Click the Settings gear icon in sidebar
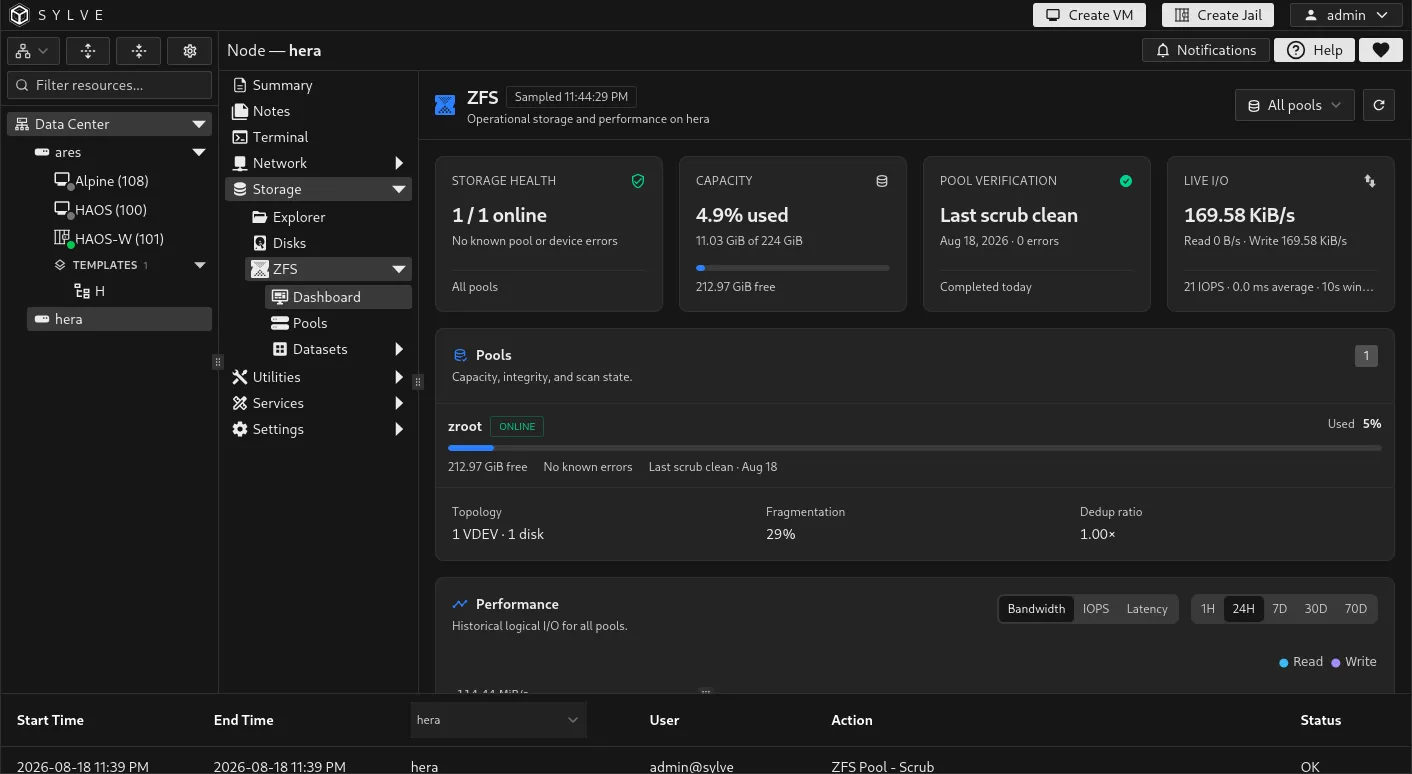Image resolution: width=1412 pixels, height=774 pixels. (240, 429)
